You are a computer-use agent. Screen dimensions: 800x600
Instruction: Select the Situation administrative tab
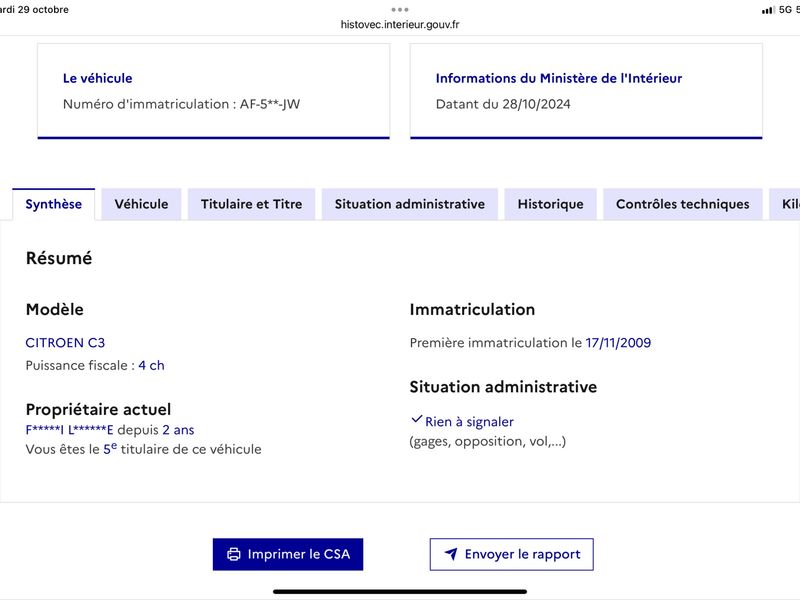(x=410, y=204)
